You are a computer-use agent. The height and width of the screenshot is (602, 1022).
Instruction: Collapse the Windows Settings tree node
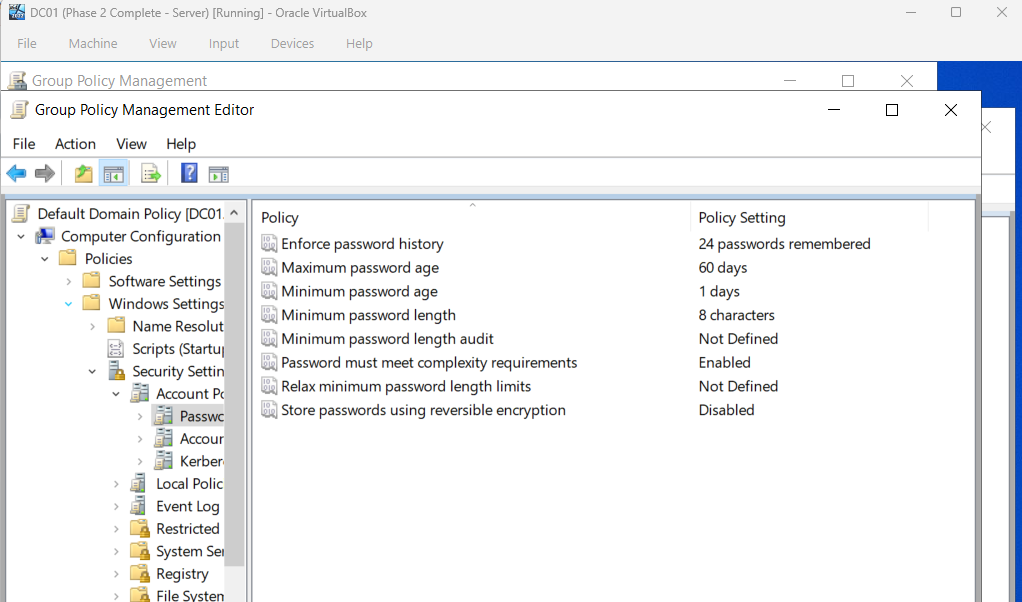tap(68, 304)
